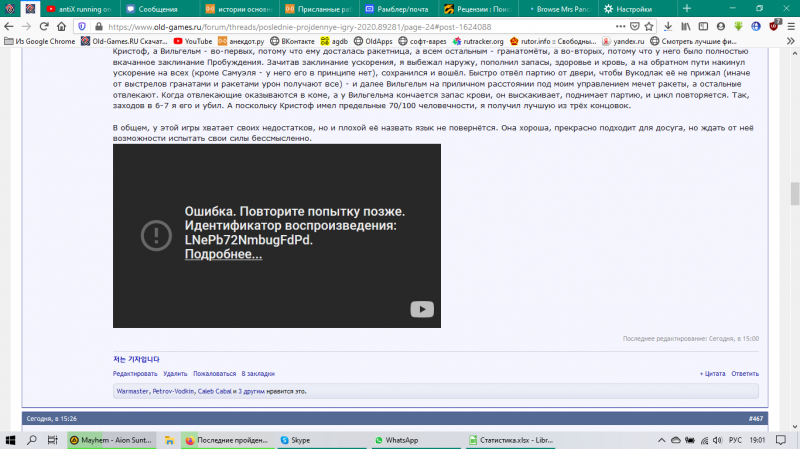Open the first pinned tab
800x449 pixels.
(x=10, y=9)
